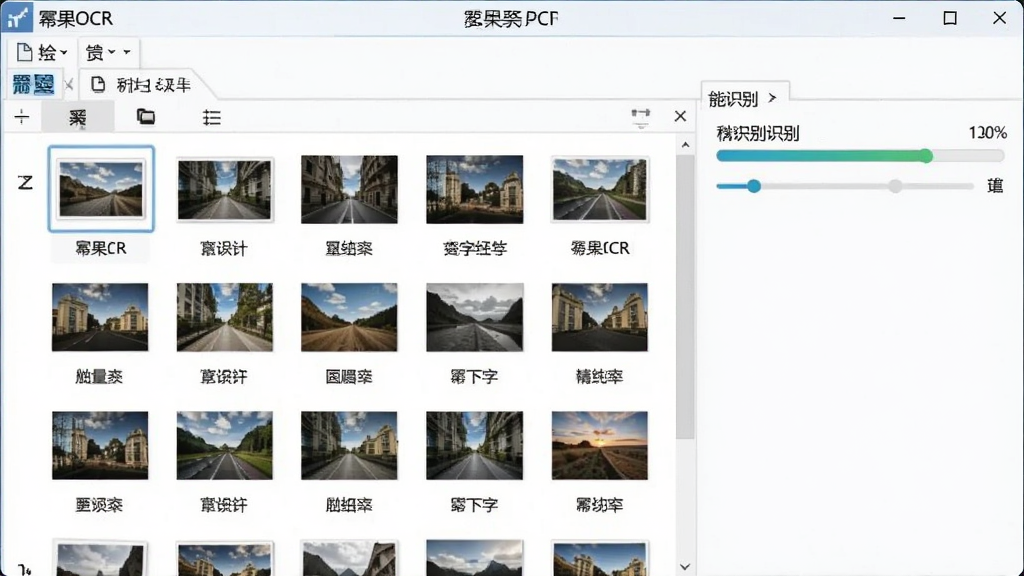This screenshot has height=576, width=1024.
Task: Expand the chevron next to 能识别
Action: [773, 98]
